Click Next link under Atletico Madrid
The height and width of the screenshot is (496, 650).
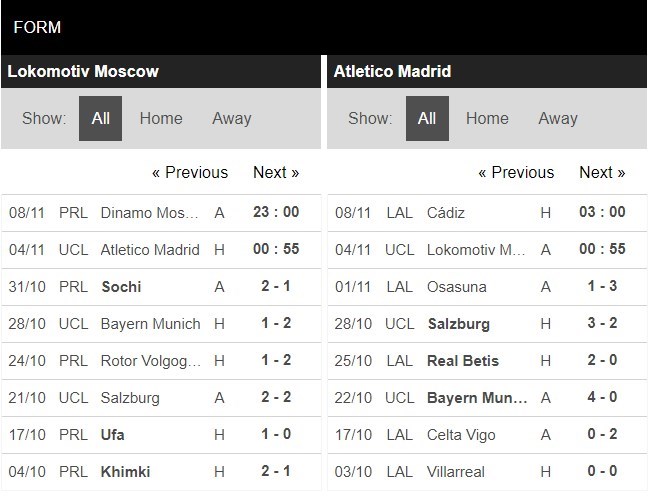point(602,172)
